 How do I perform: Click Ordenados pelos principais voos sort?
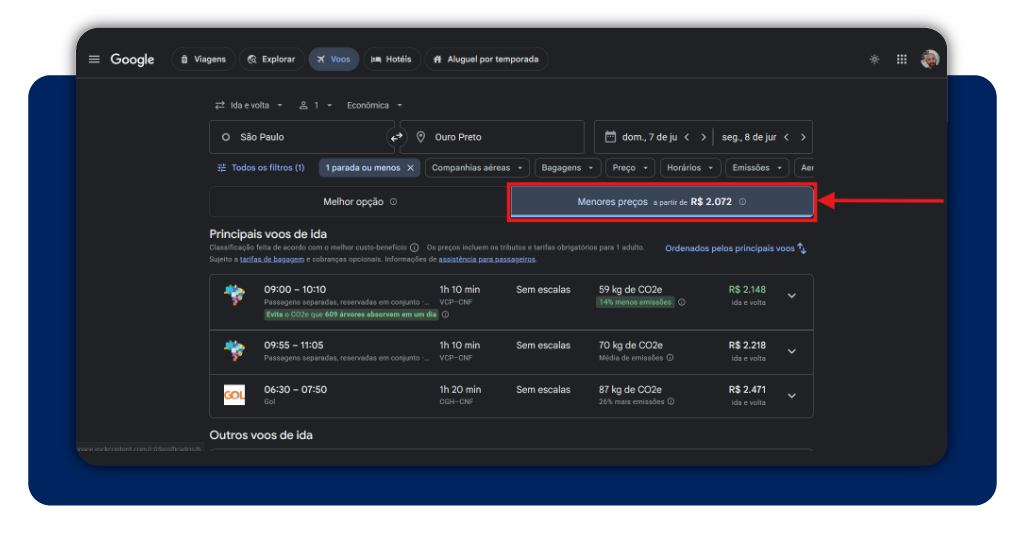(x=735, y=248)
